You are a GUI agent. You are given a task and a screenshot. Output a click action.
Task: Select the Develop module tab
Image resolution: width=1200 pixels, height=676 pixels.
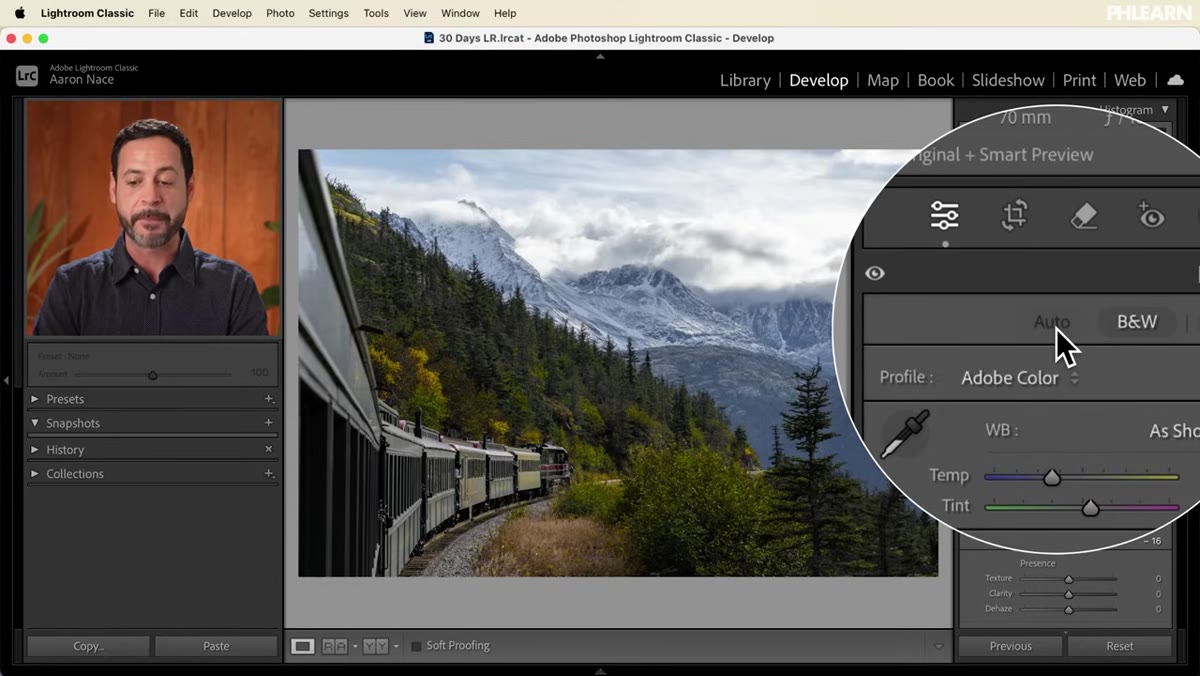coord(819,80)
